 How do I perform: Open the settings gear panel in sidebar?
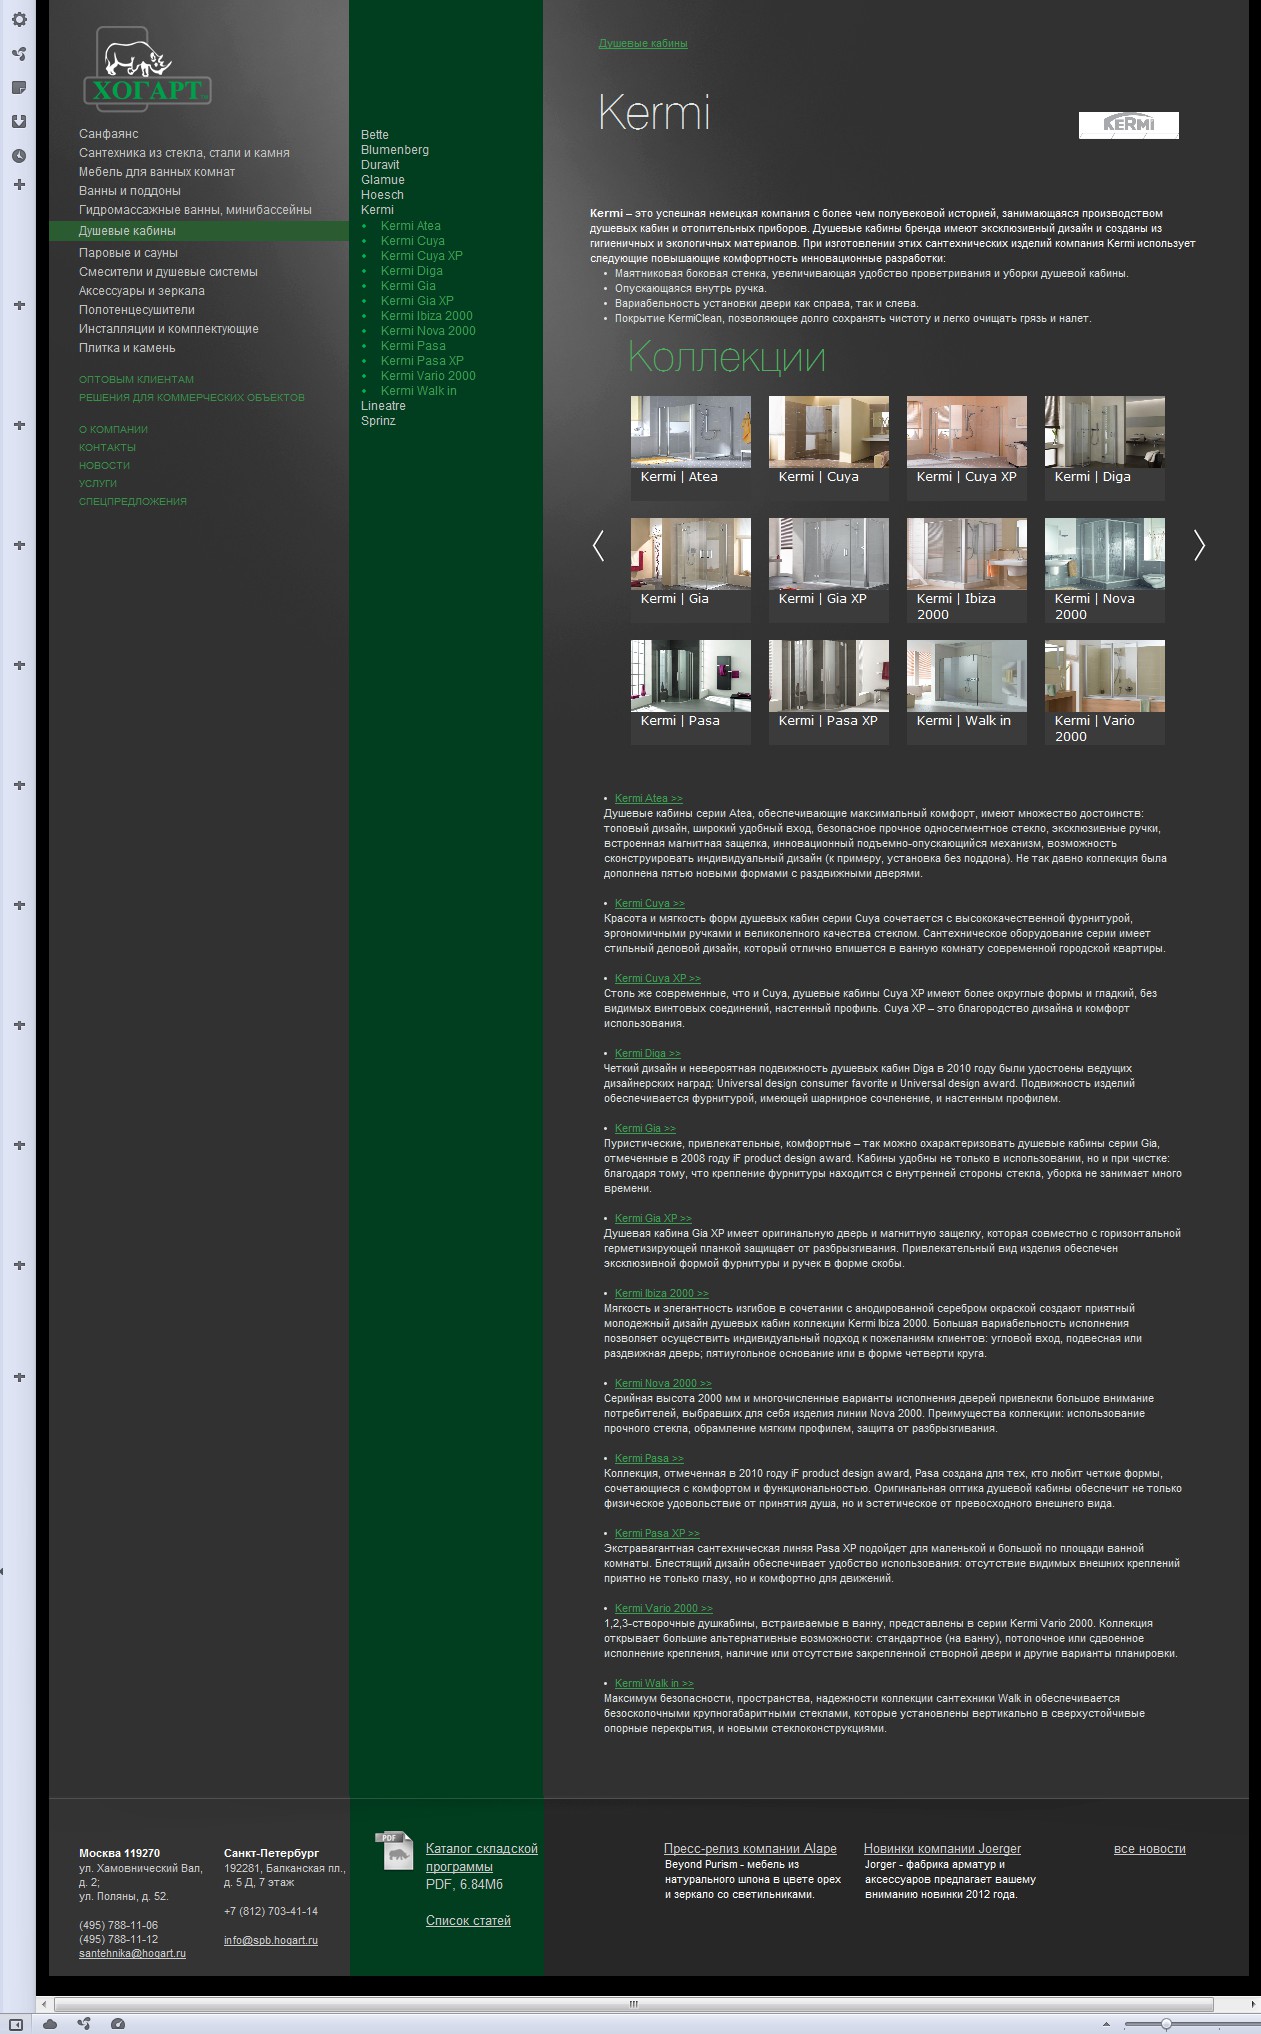click(x=18, y=19)
